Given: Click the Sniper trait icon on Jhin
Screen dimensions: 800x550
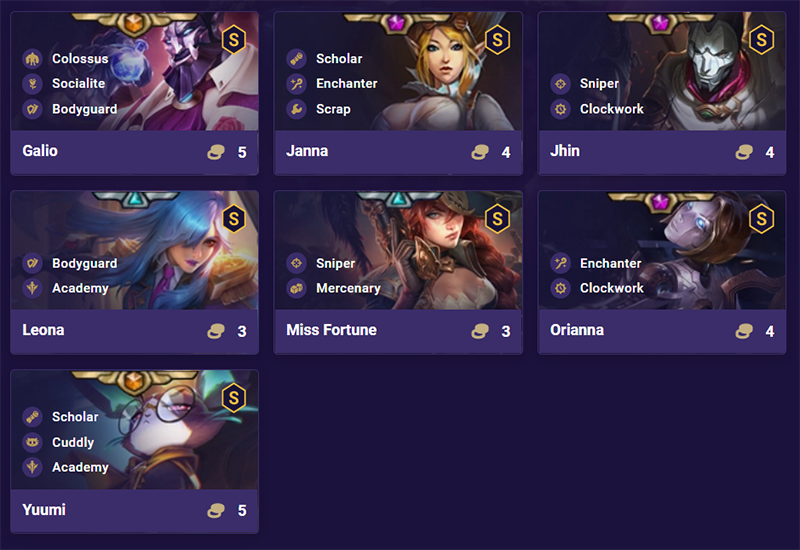Looking at the screenshot, I should (x=559, y=84).
